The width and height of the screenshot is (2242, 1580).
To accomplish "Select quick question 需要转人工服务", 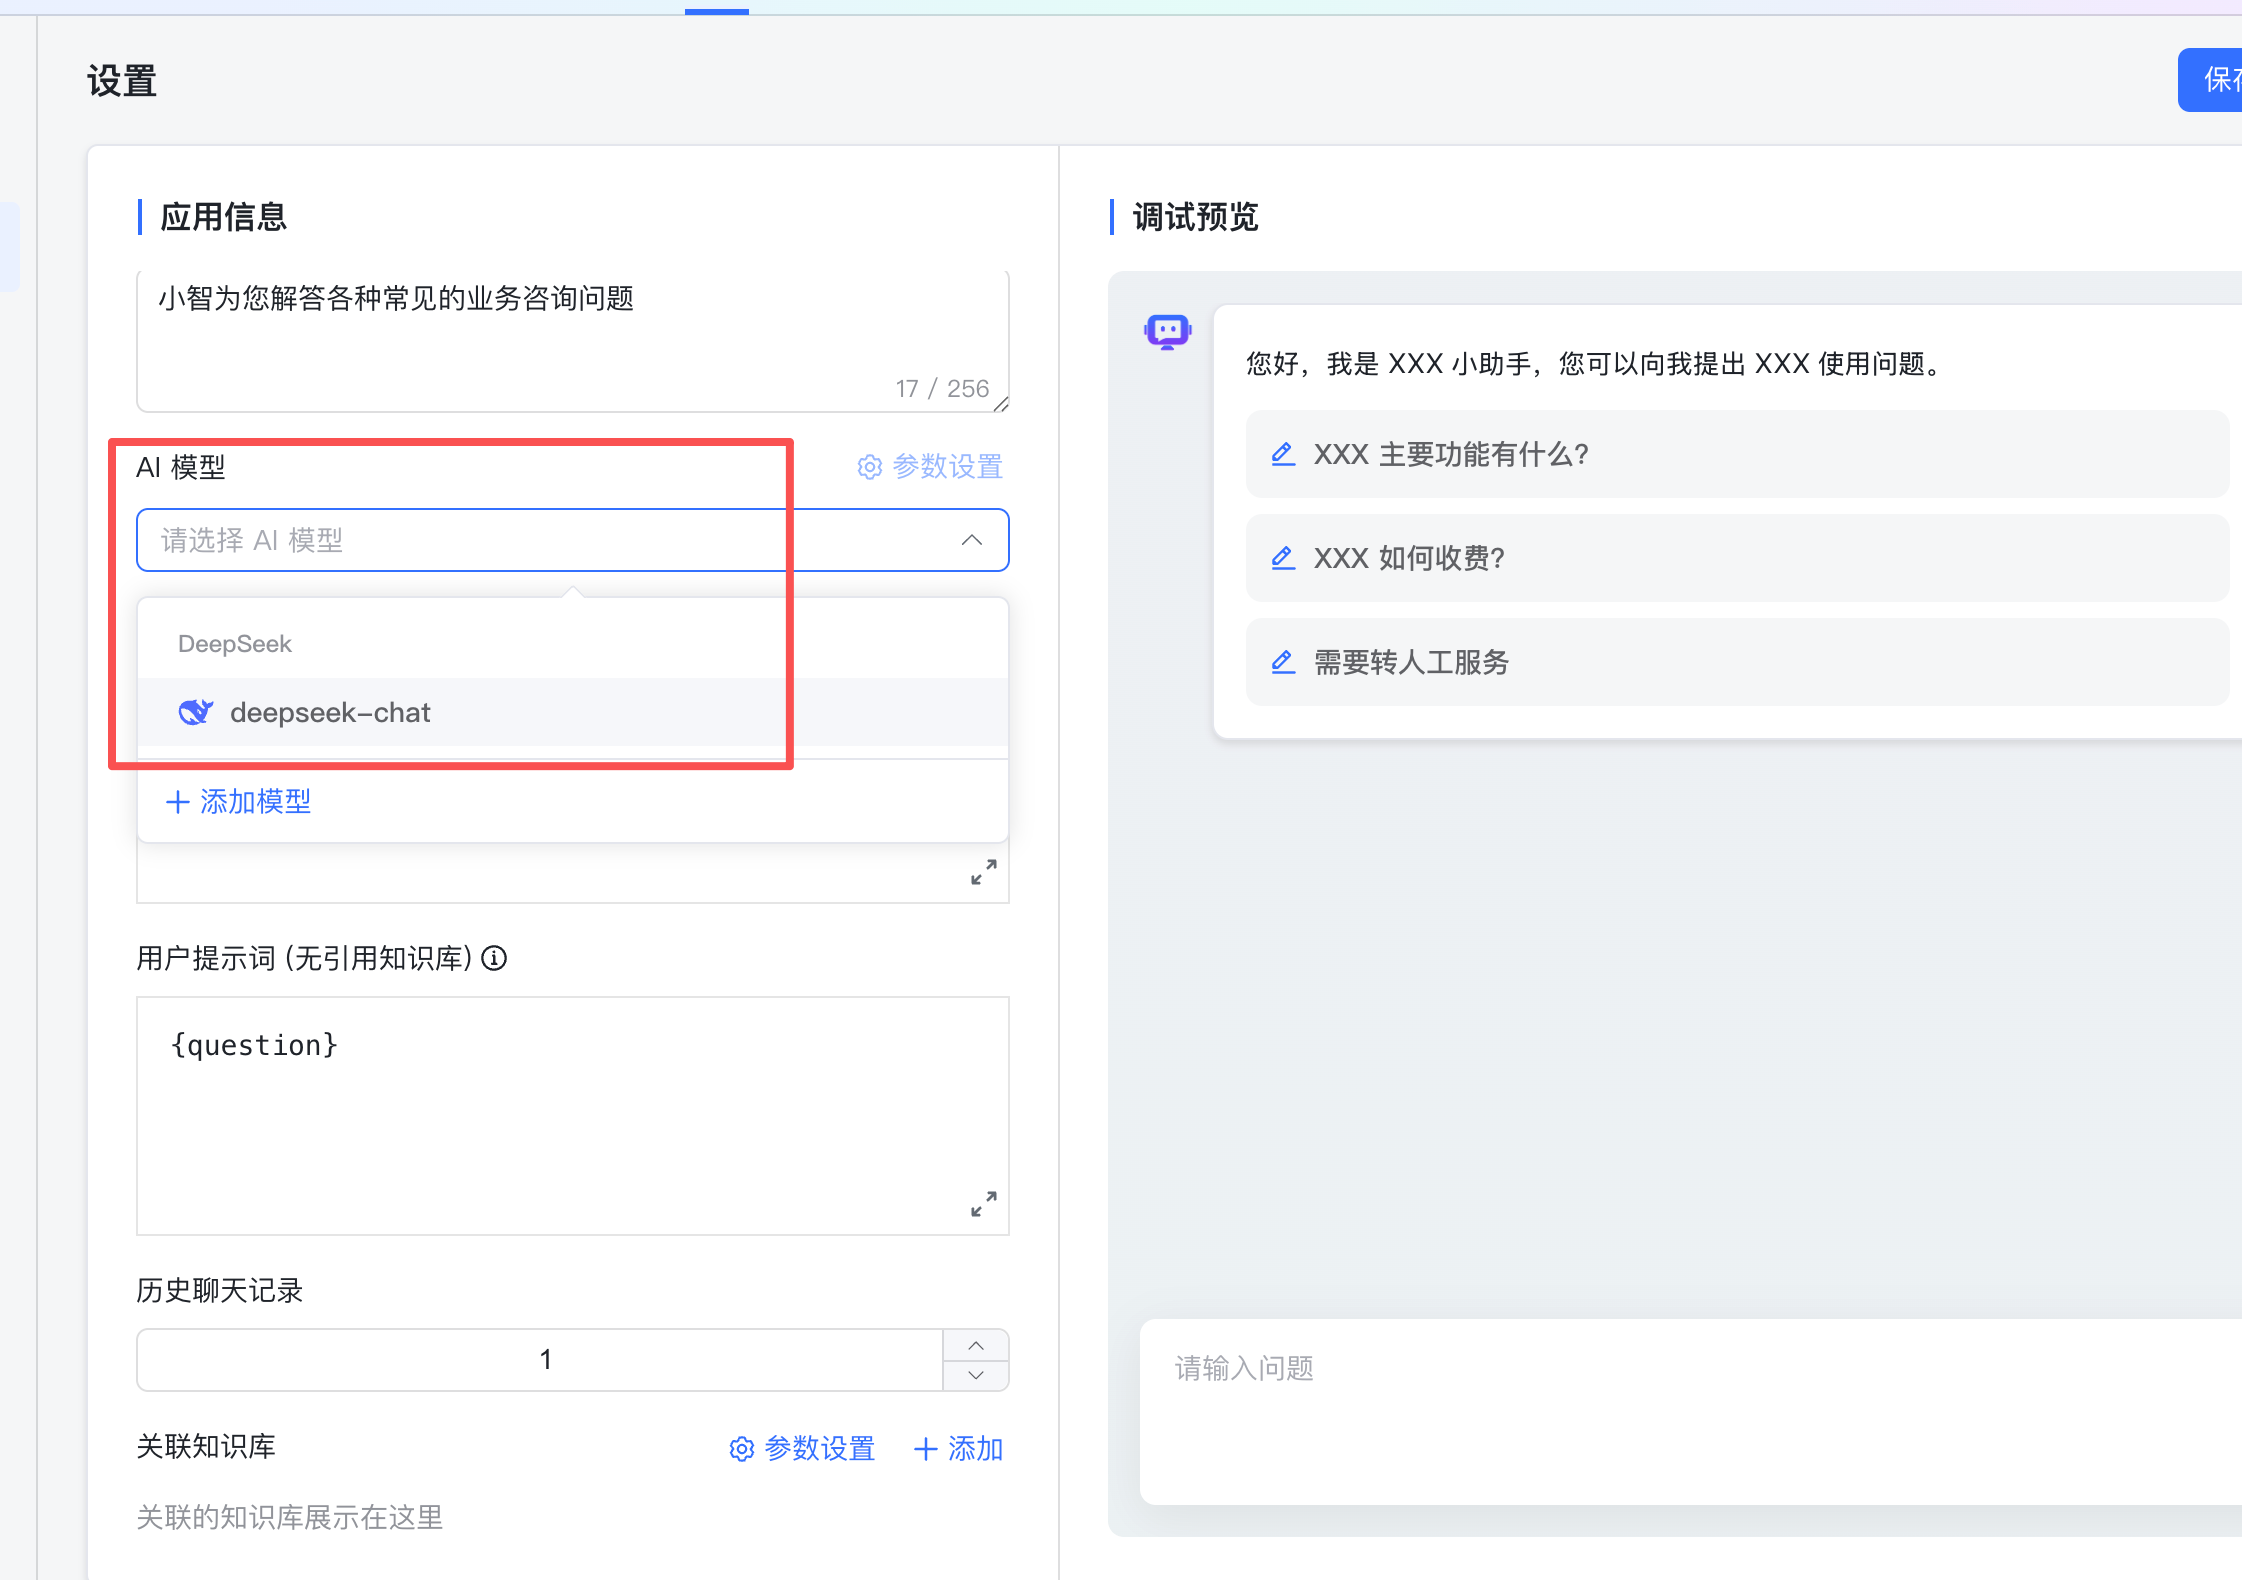I will click(x=1738, y=662).
